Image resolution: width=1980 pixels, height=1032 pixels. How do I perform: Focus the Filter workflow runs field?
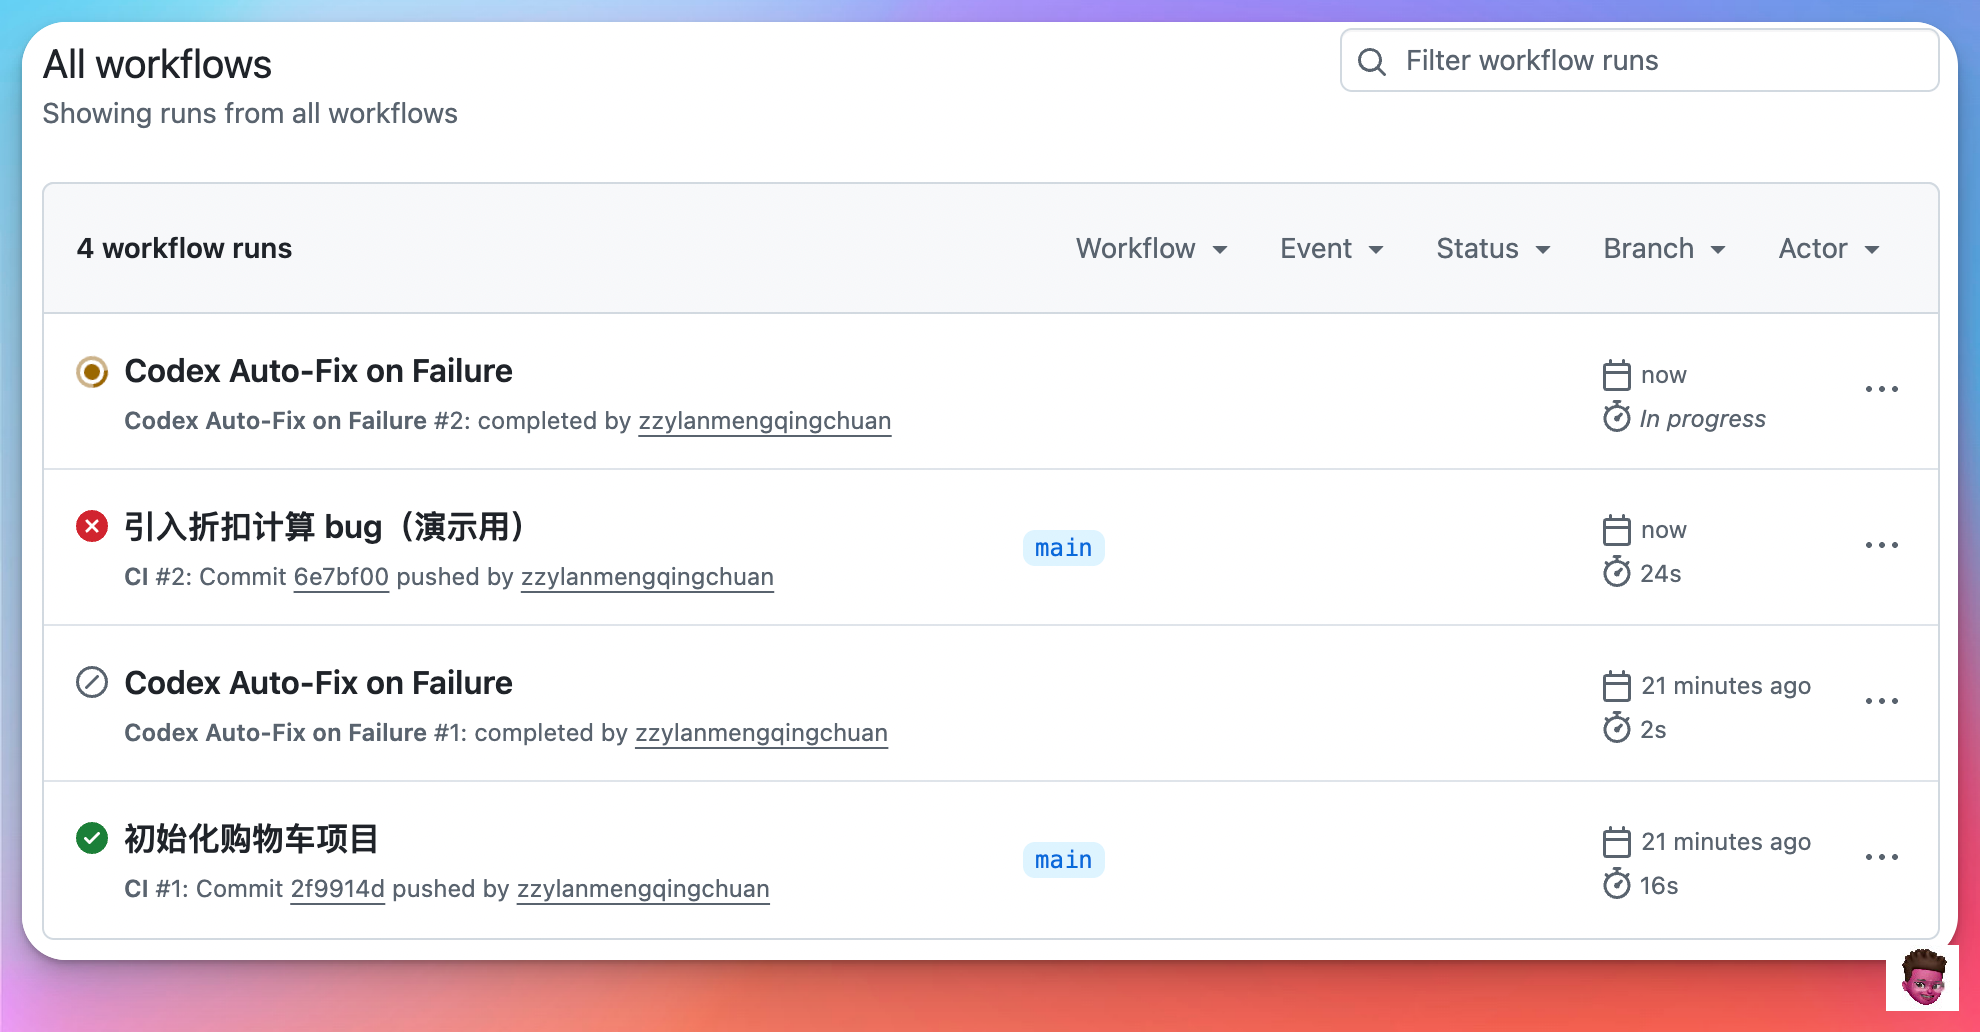point(1640,61)
